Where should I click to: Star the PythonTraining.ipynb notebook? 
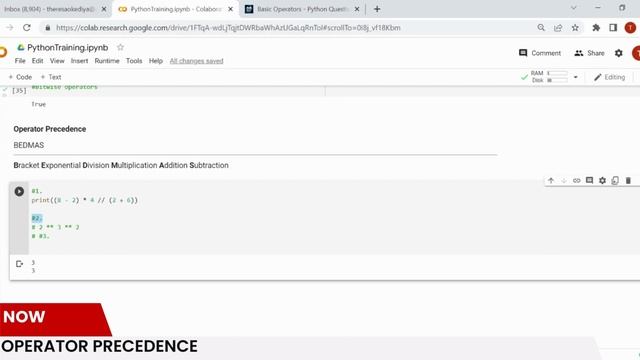tap(120, 47)
